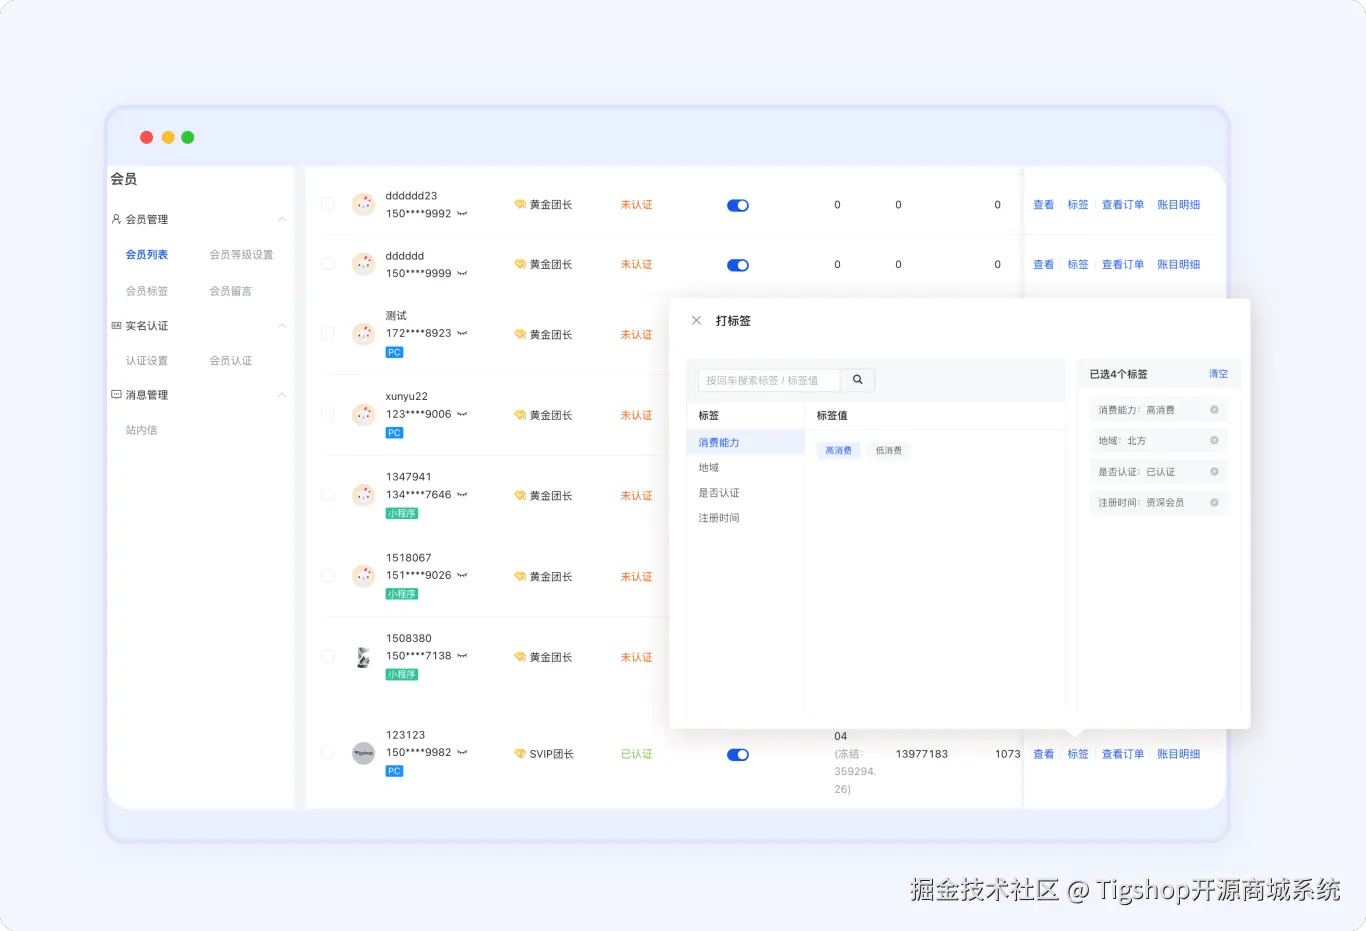Collapse the 会员管理 sidebar section chevron

click(x=282, y=220)
